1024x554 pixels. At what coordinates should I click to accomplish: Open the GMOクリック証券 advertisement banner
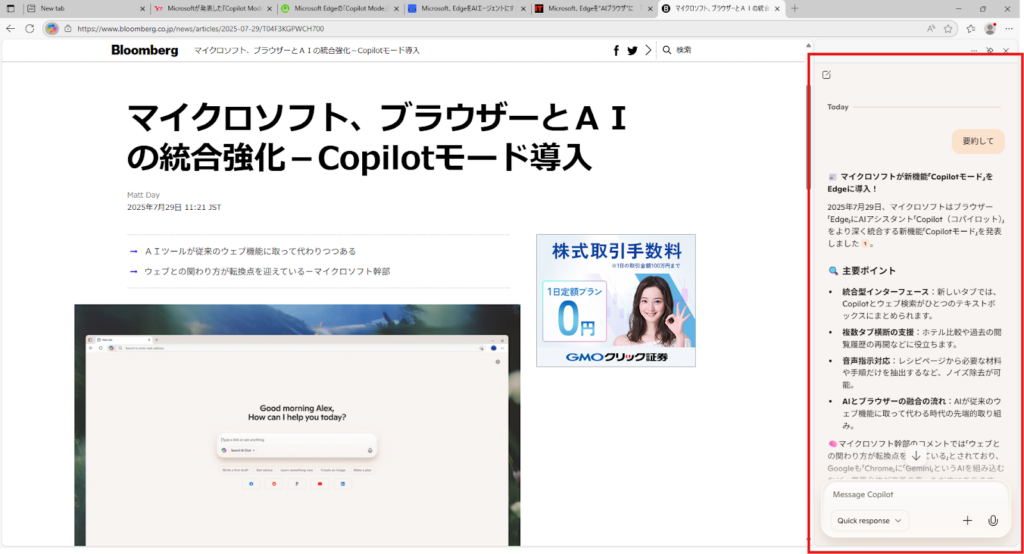616,301
